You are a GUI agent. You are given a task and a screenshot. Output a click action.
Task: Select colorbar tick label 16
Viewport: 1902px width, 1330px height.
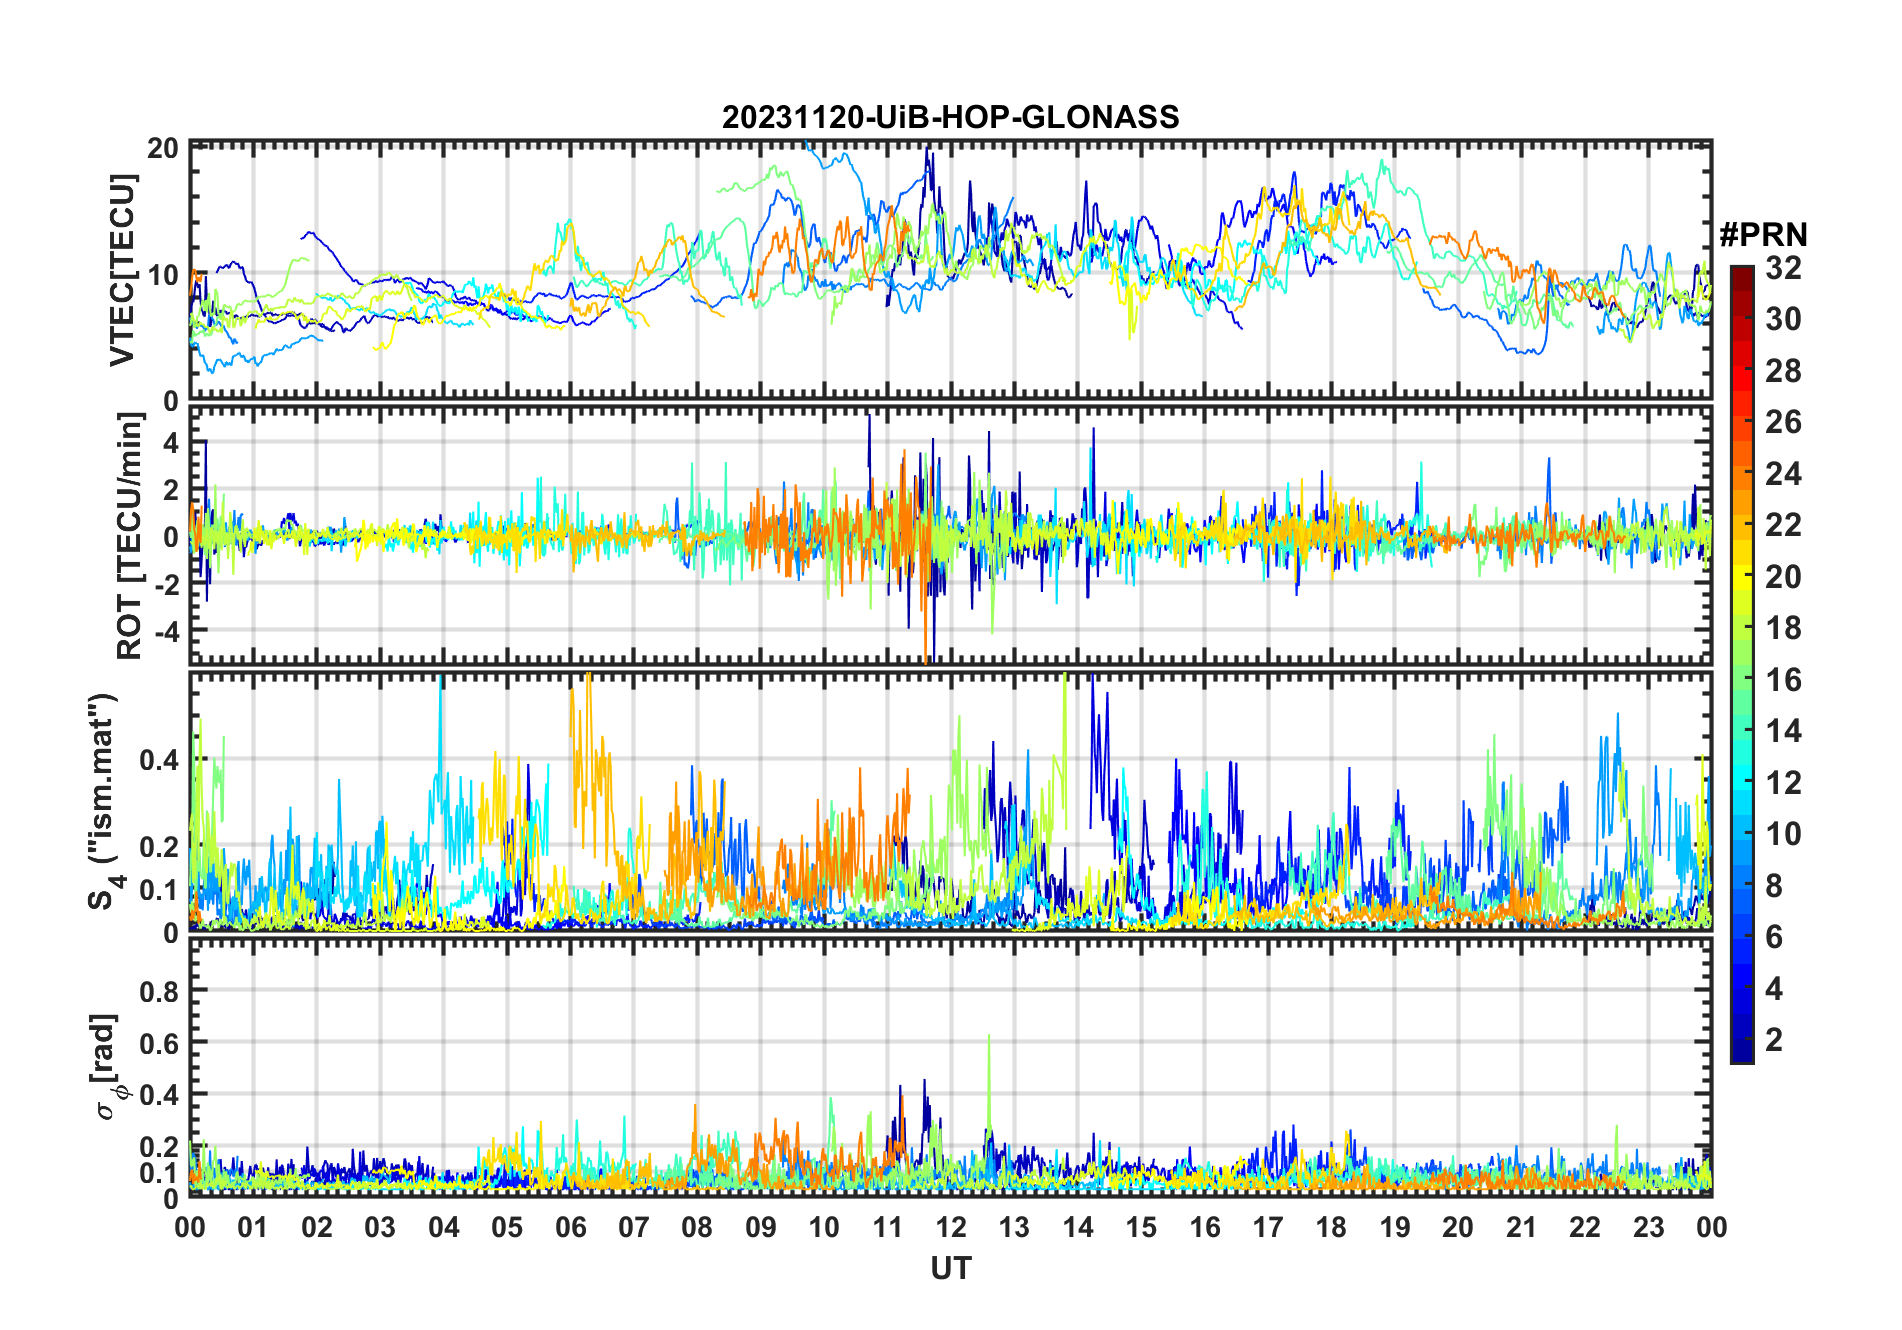[1783, 680]
